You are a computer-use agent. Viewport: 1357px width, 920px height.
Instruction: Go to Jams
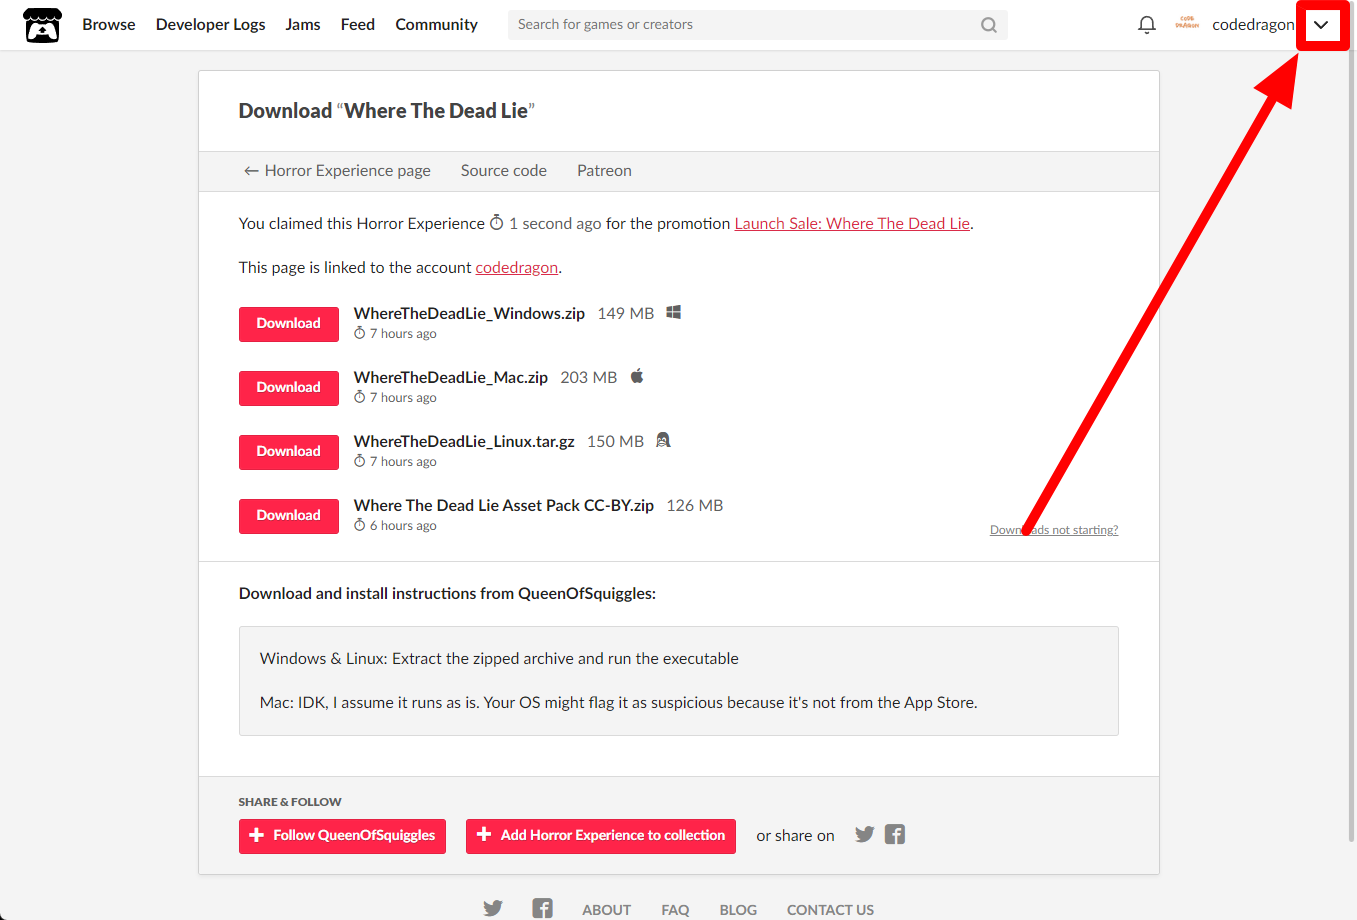point(303,25)
